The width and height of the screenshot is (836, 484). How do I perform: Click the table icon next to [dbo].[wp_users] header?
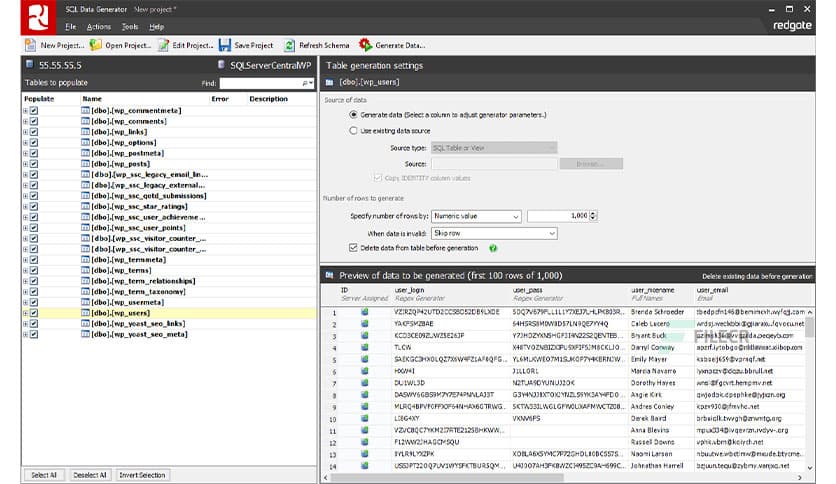(x=329, y=82)
